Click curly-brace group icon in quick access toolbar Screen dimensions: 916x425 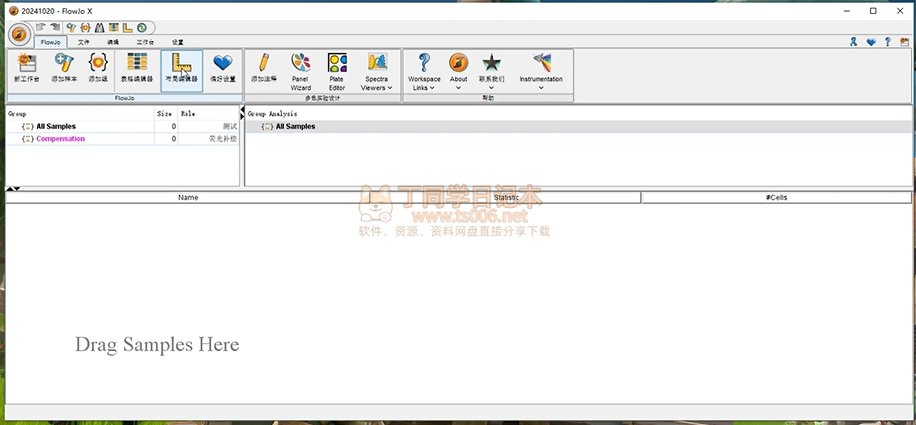(x=85, y=27)
